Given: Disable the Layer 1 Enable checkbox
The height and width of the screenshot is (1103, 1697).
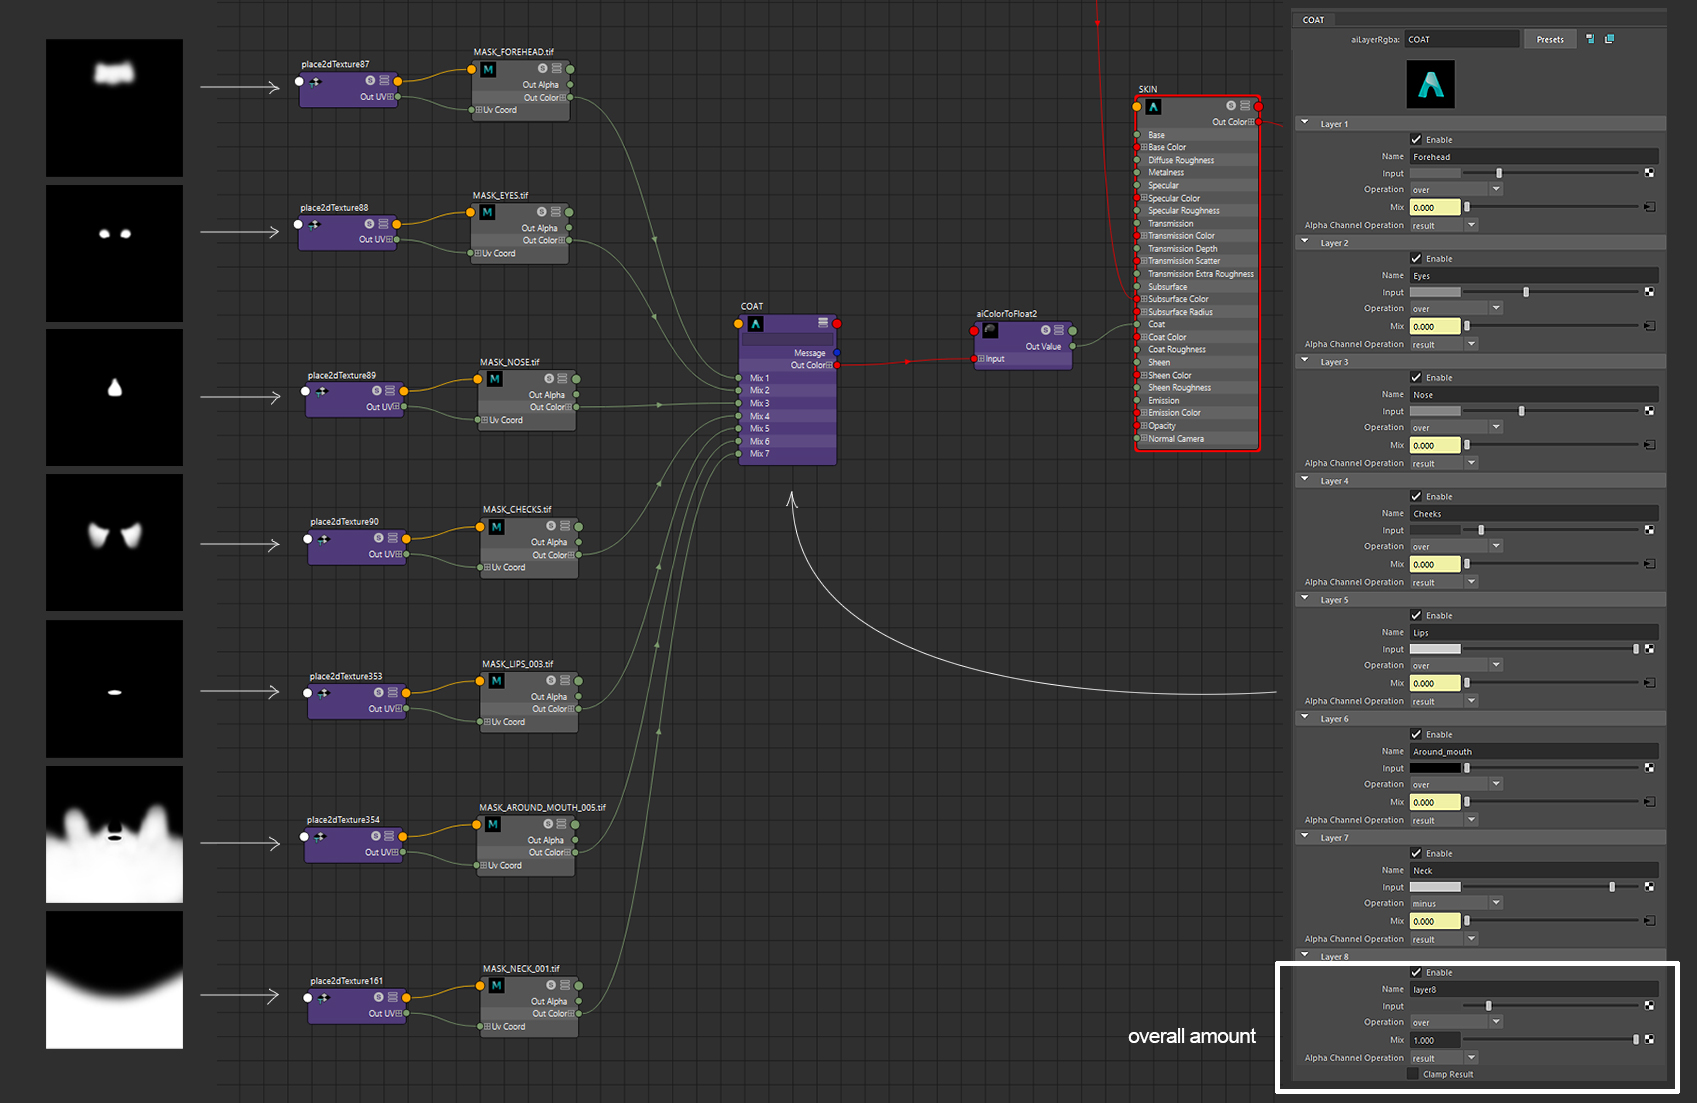Looking at the screenshot, I should coord(1416,140).
